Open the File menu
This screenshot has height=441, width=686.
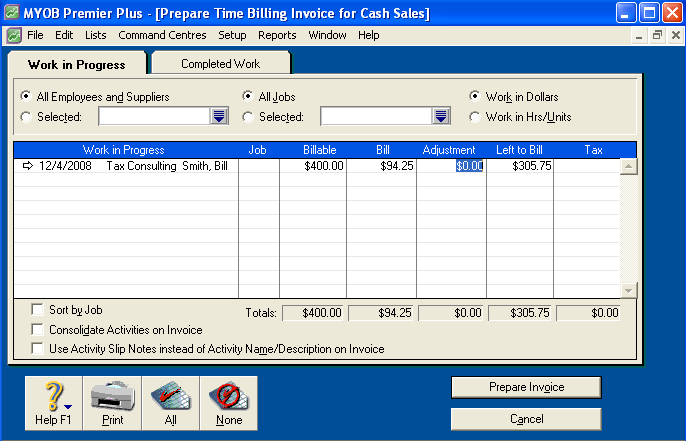[x=35, y=35]
